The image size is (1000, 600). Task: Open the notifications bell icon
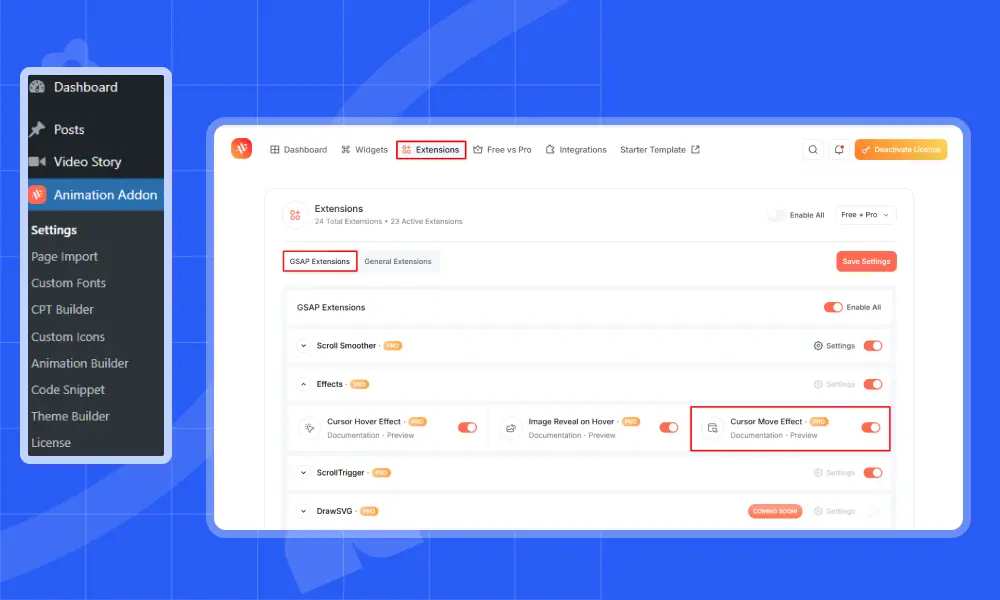(838, 150)
